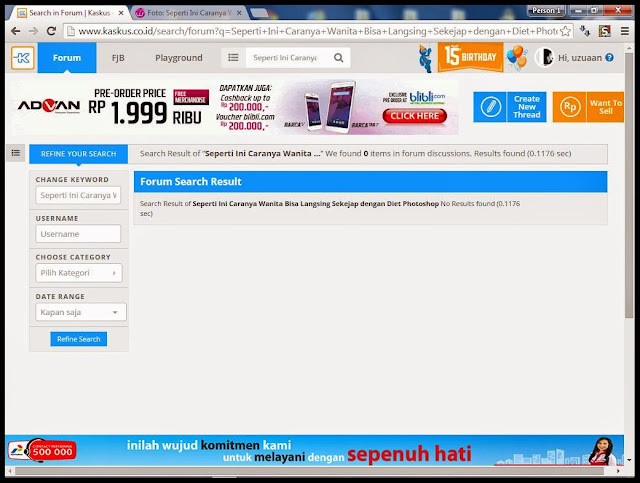This screenshot has height=483, width=640.
Task: Click the Rp coin icon
Action: [570, 107]
